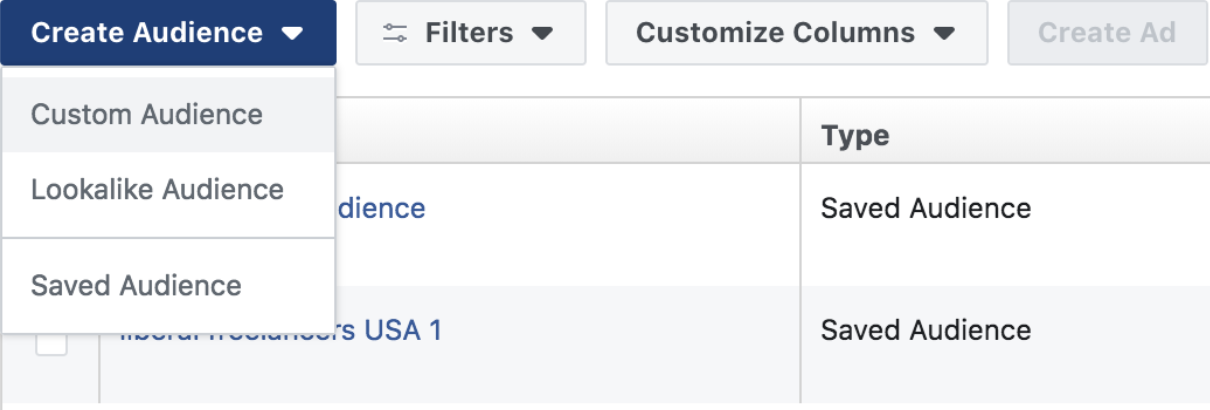The image size is (1210, 410).
Task: Click the Create Audience dropdown button
Action: tap(168, 33)
